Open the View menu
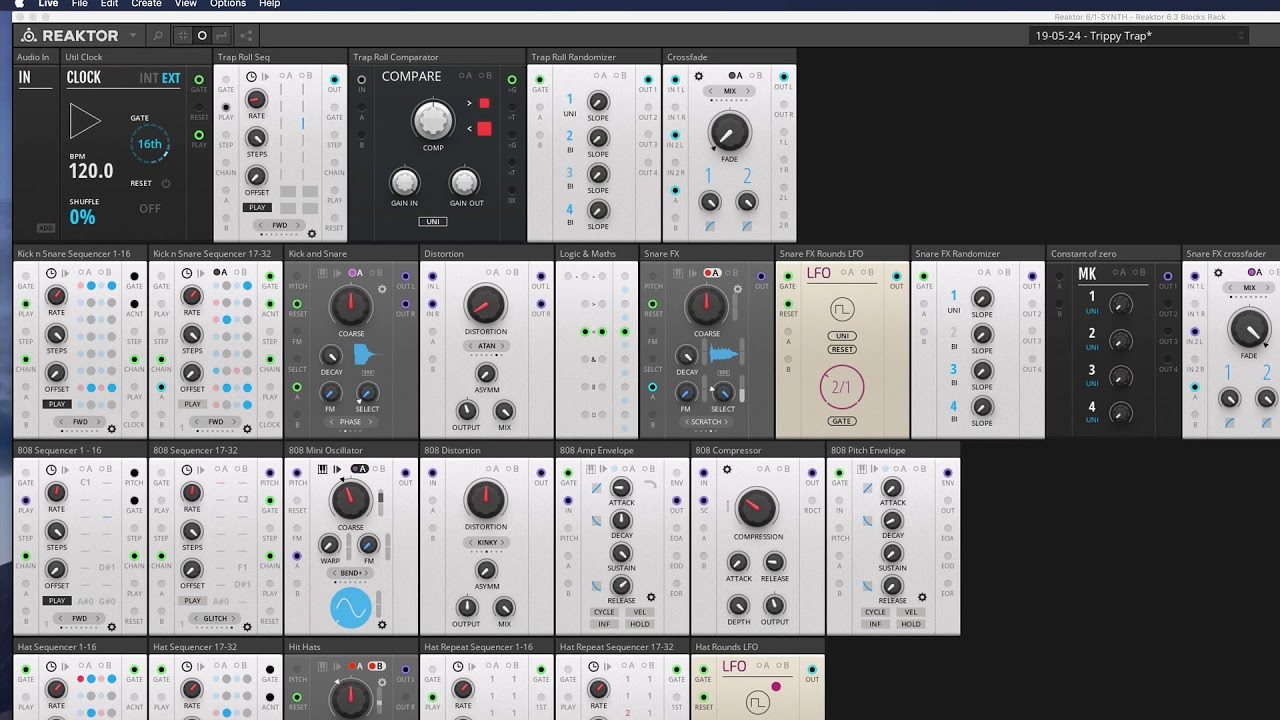1280x720 pixels. click(x=186, y=4)
